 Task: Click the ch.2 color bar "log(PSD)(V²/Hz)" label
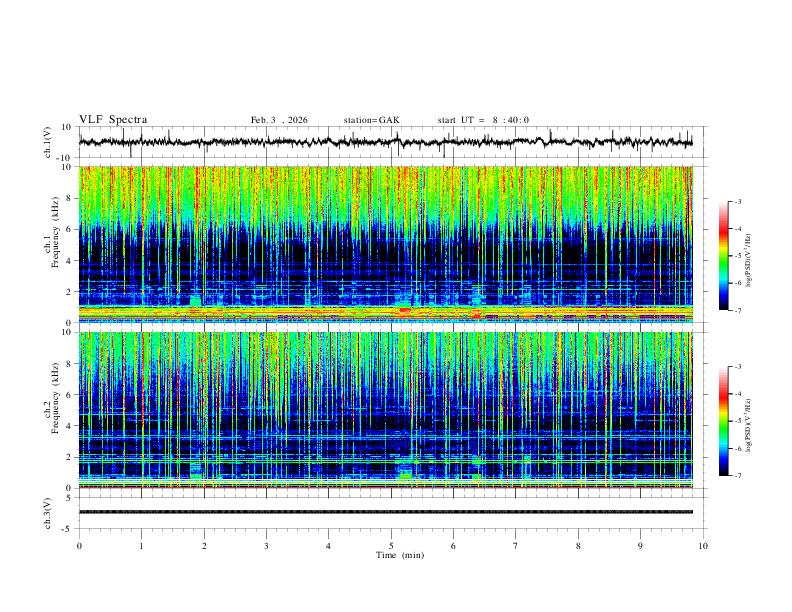pyautogui.click(x=748, y=426)
